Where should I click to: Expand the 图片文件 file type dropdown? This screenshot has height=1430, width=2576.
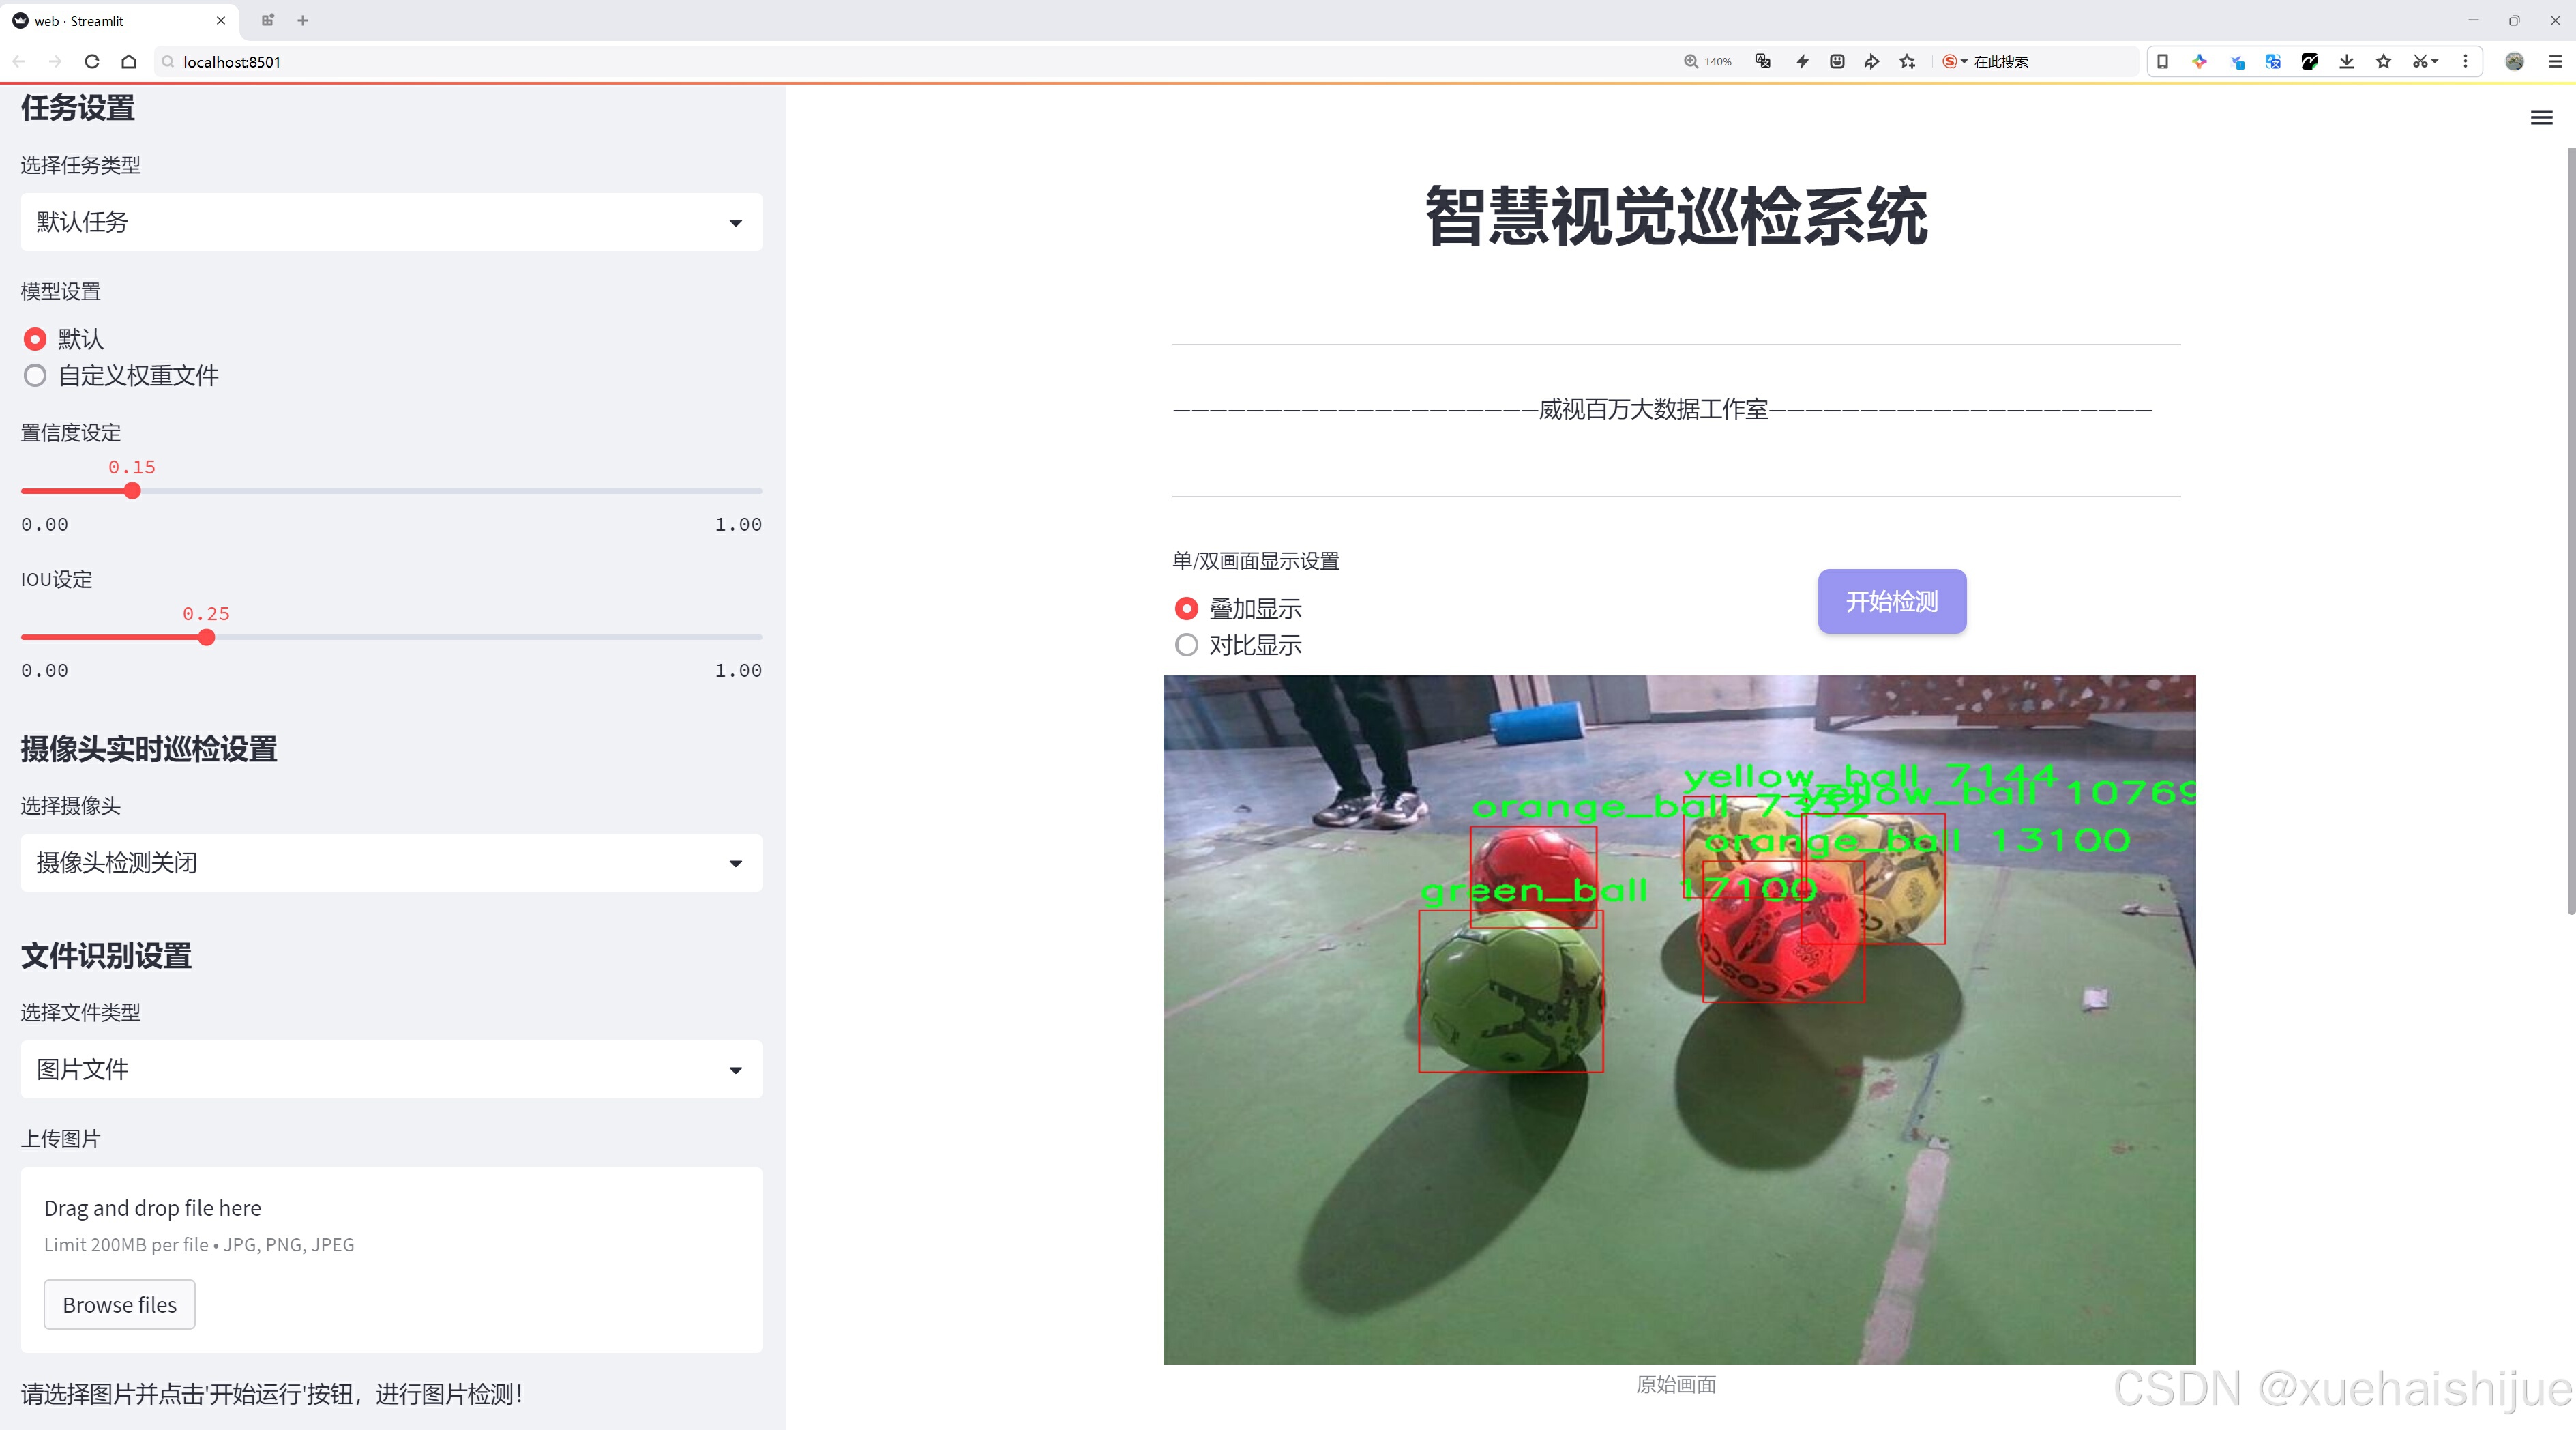click(x=391, y=1069)
